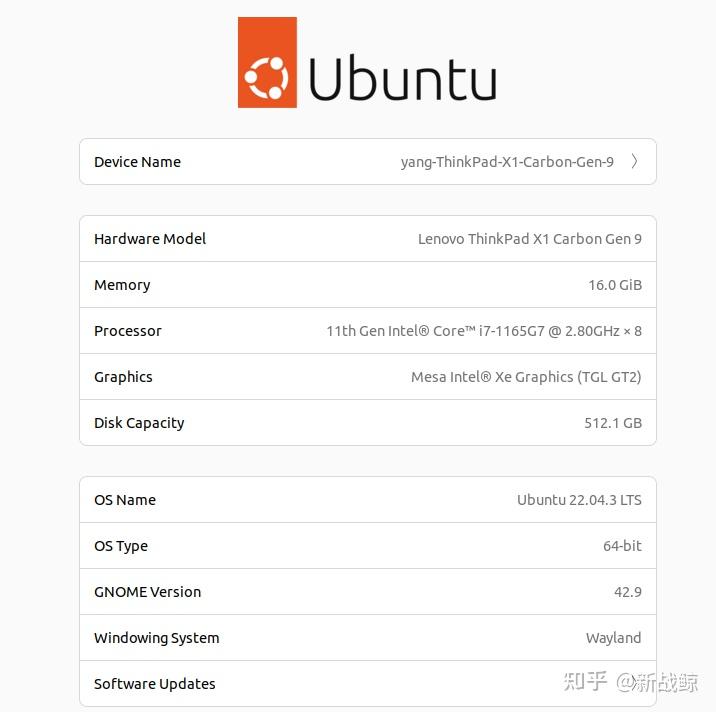The width and height of the screenshot is (716, 712).
Task: Click Mesa Intel Xe Graphics value
Action: click(526, 377)
